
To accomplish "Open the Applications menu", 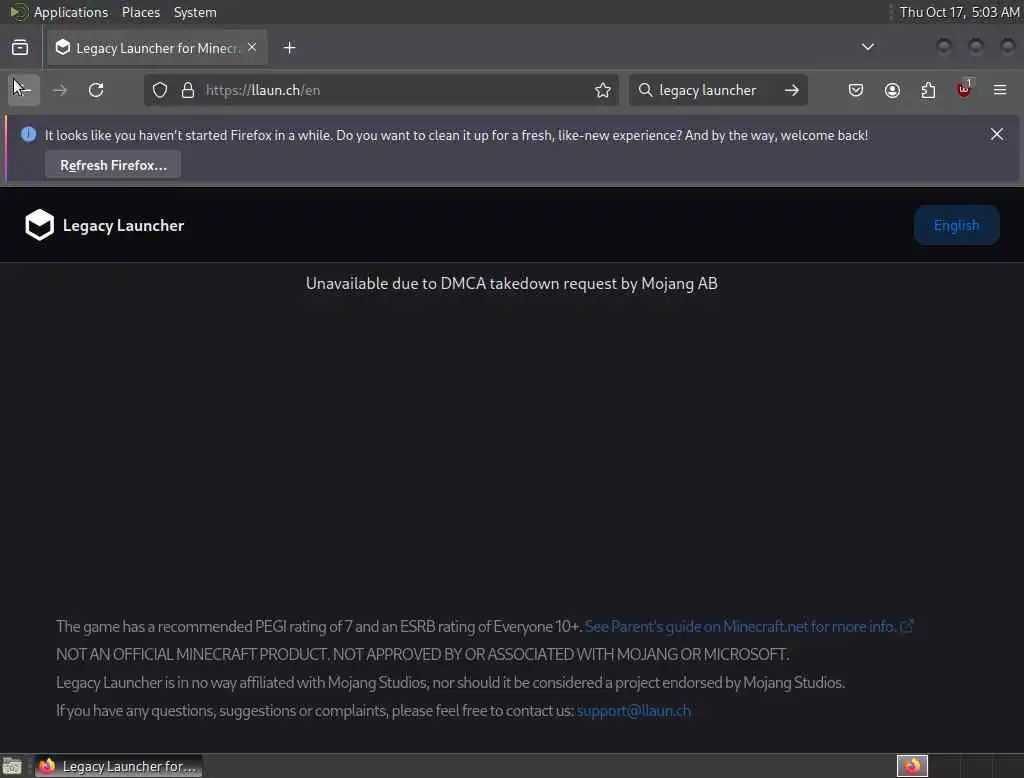I will [71, 12].
